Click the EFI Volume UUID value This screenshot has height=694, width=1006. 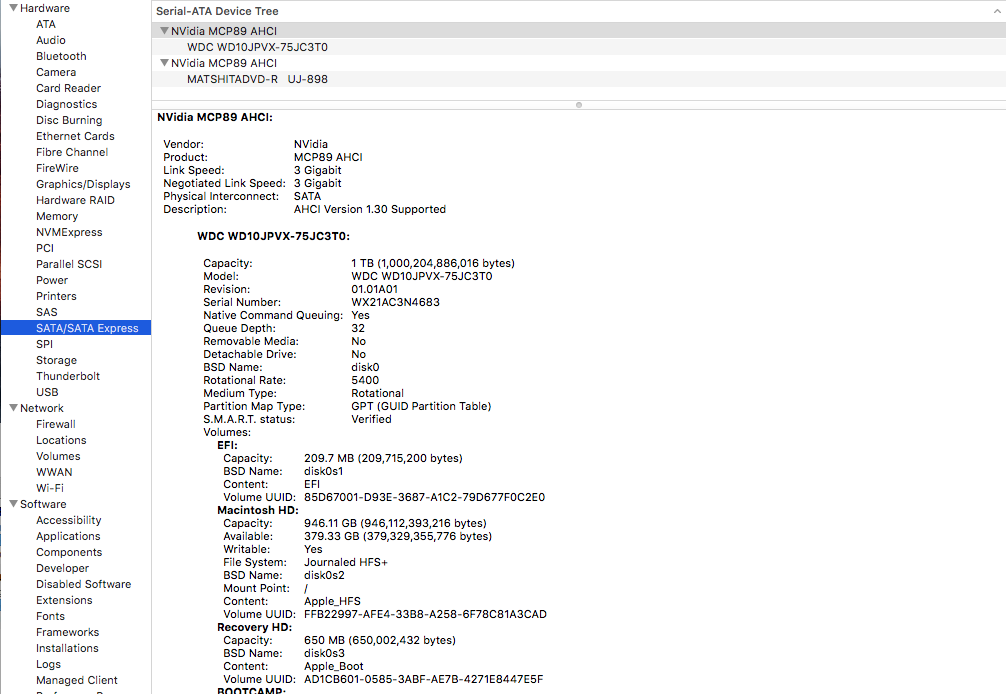[424, 497]
